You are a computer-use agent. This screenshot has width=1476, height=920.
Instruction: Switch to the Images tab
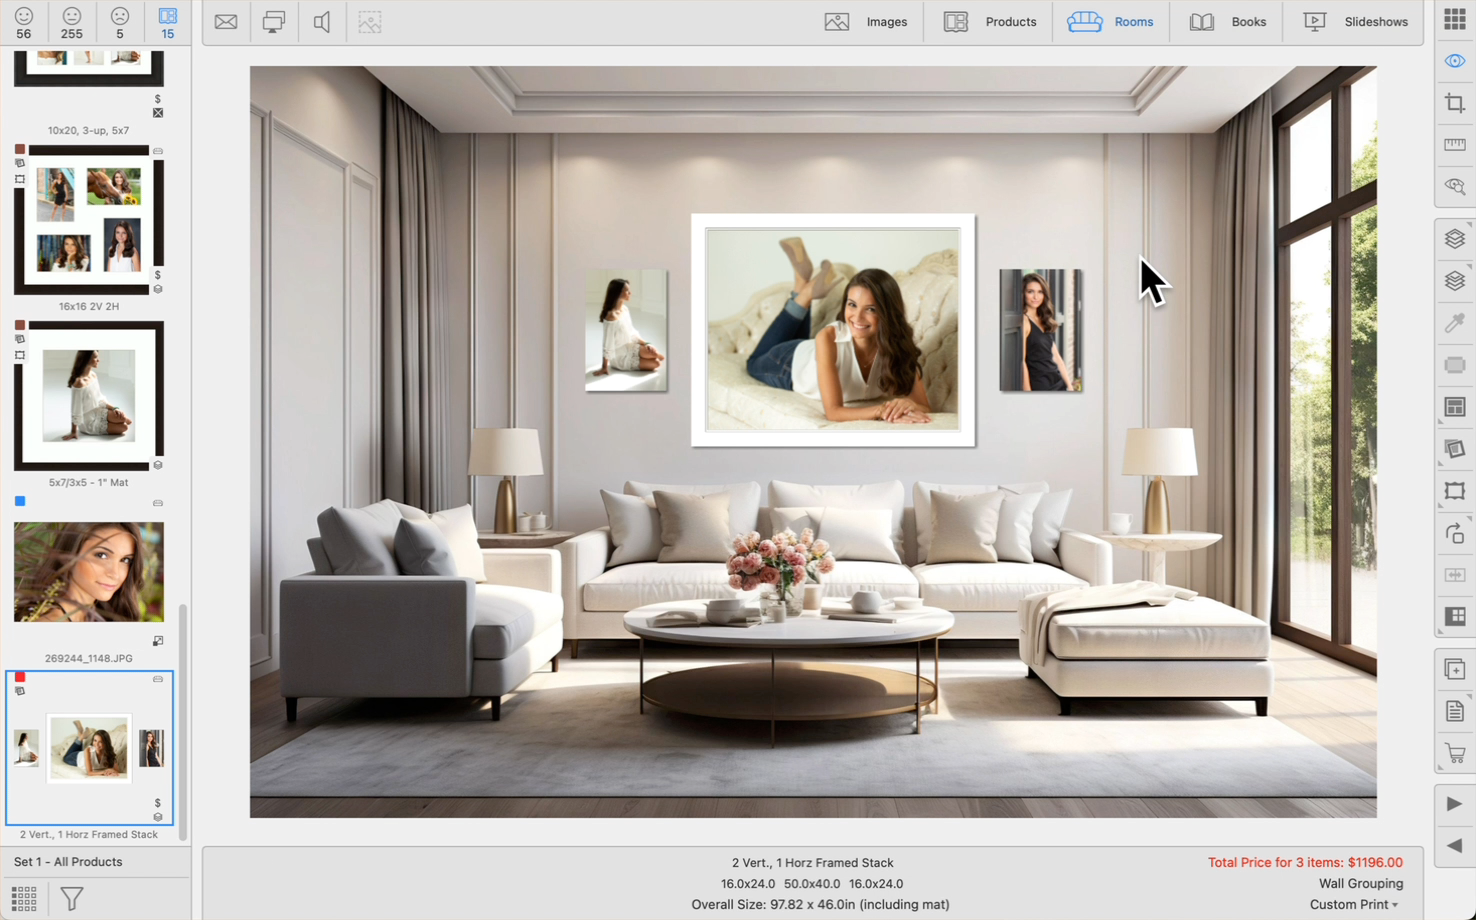866,22
